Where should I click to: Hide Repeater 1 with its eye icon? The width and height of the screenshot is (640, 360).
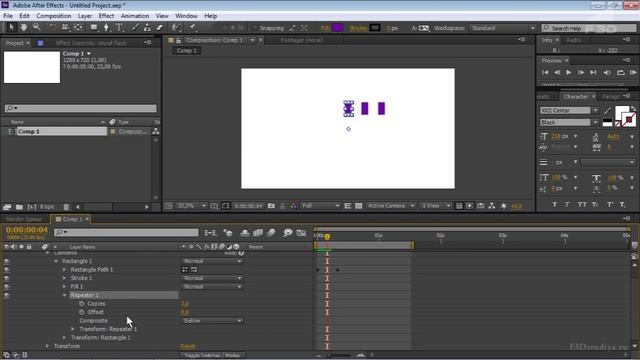(7, 295)
